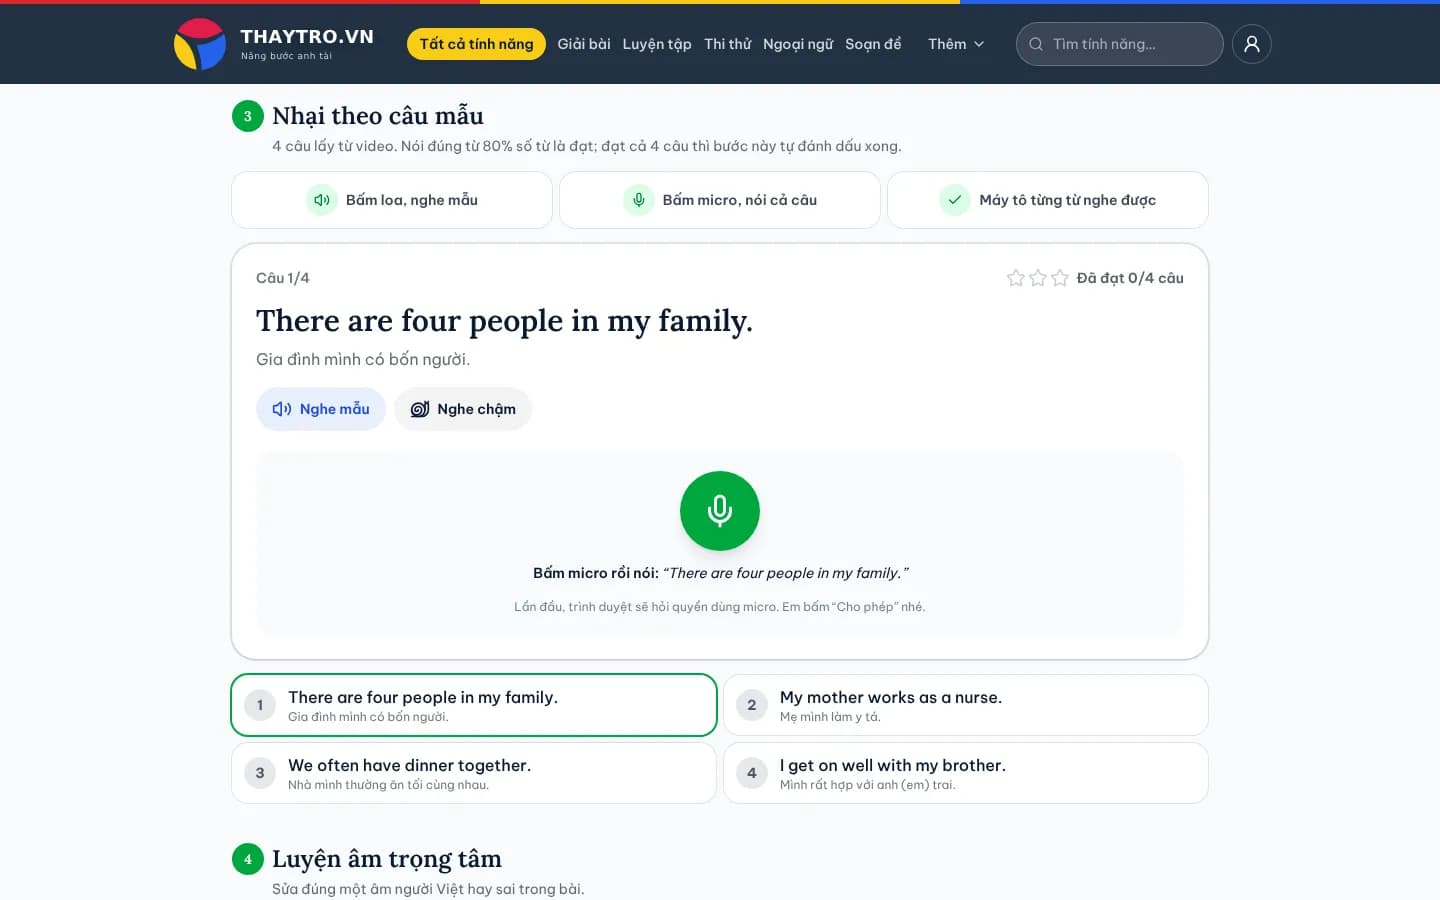Open the 'Tất cả tính năng' tab

point(476,44)
